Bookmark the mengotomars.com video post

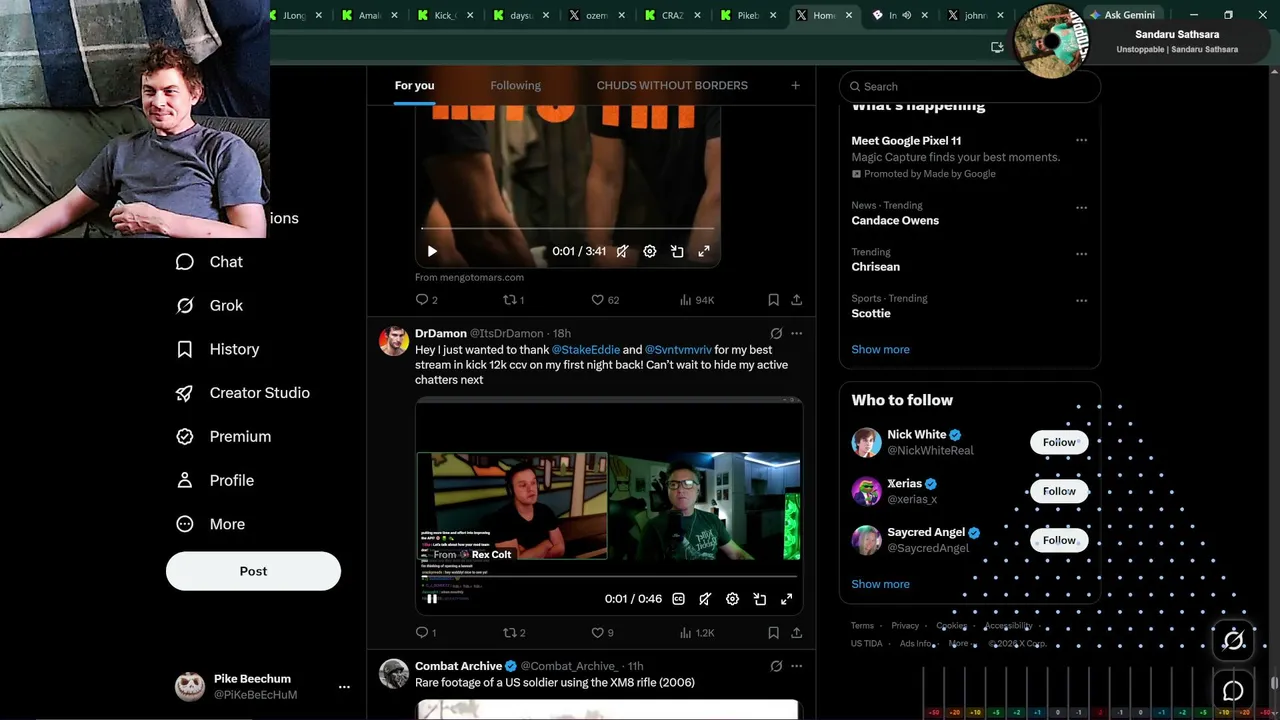tap(773, 300)
